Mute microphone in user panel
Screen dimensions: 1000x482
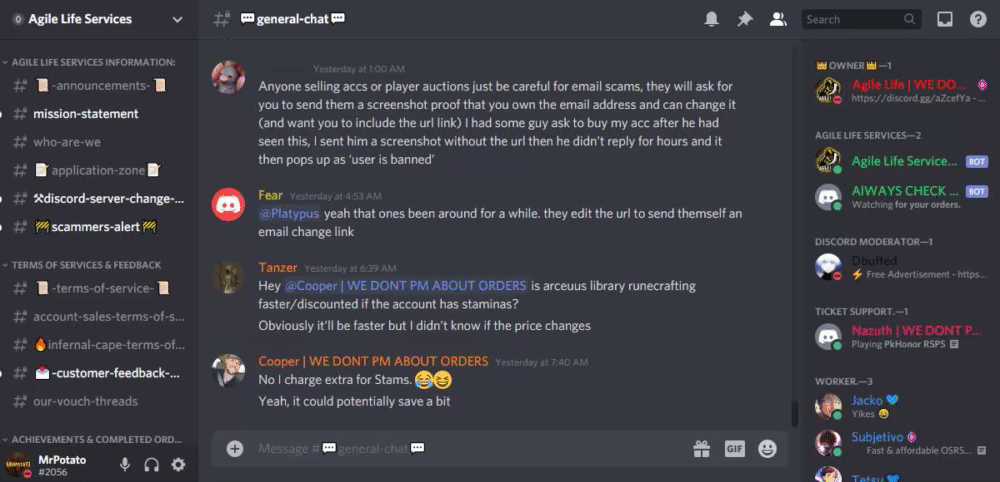pyautogui.click(x=125, y=465)
